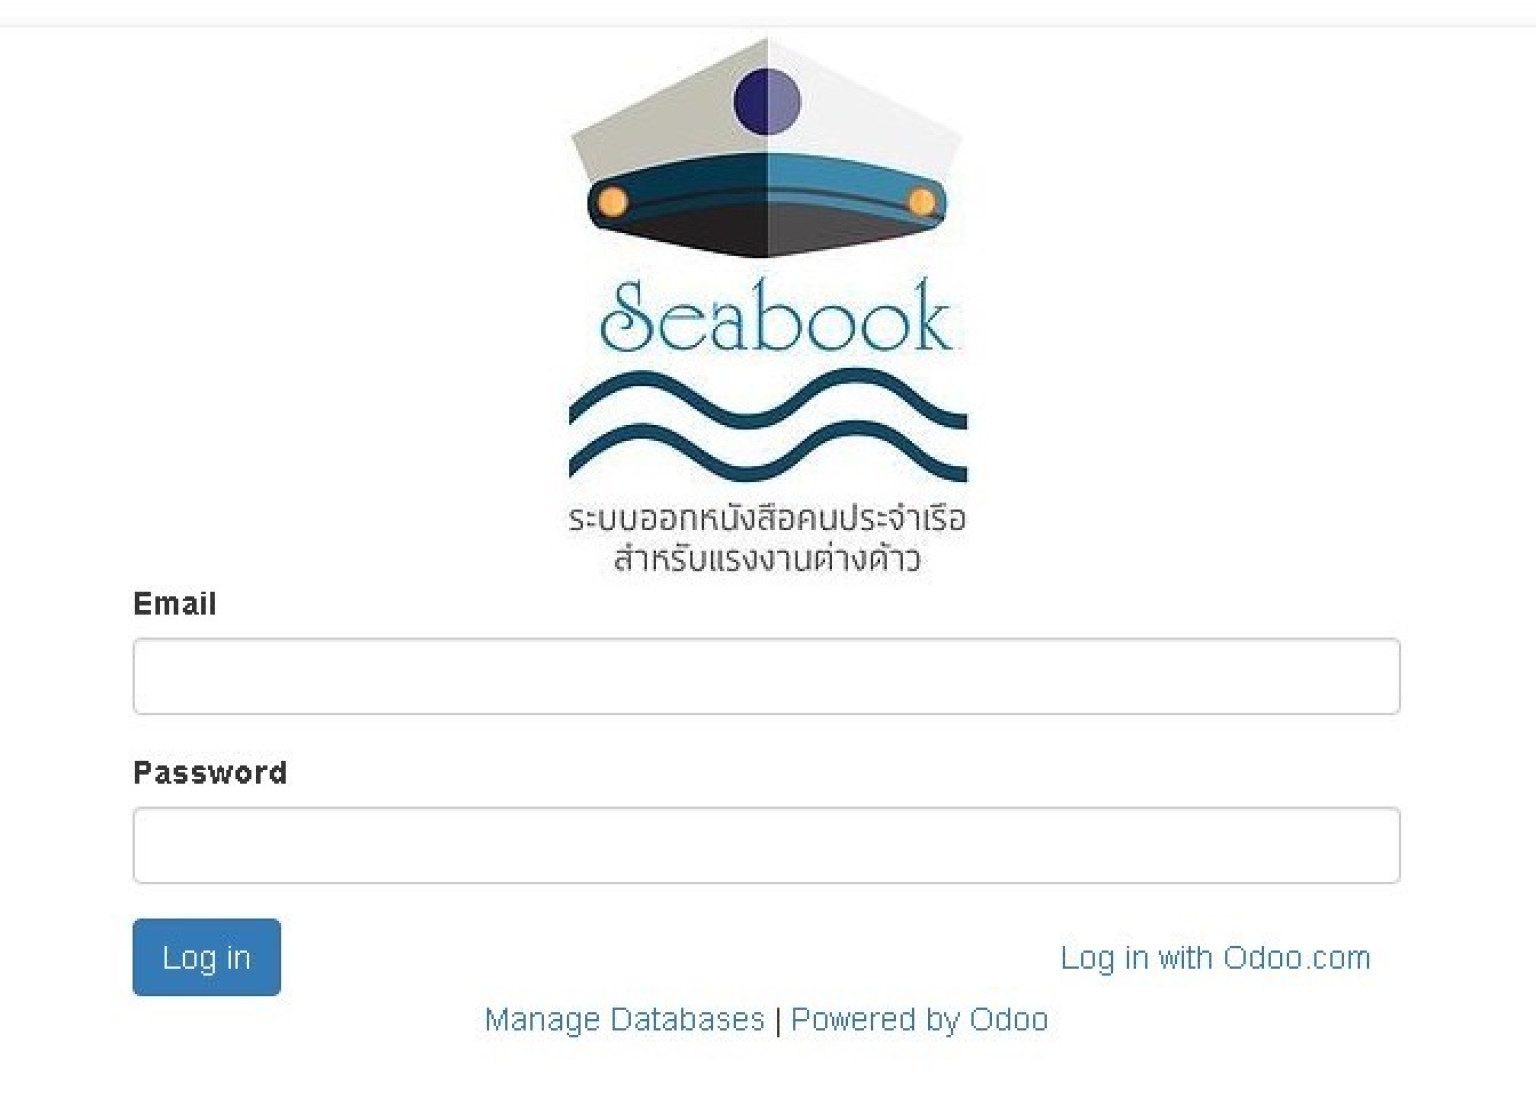Click the blue band of the captain's hat

point(767,190)
